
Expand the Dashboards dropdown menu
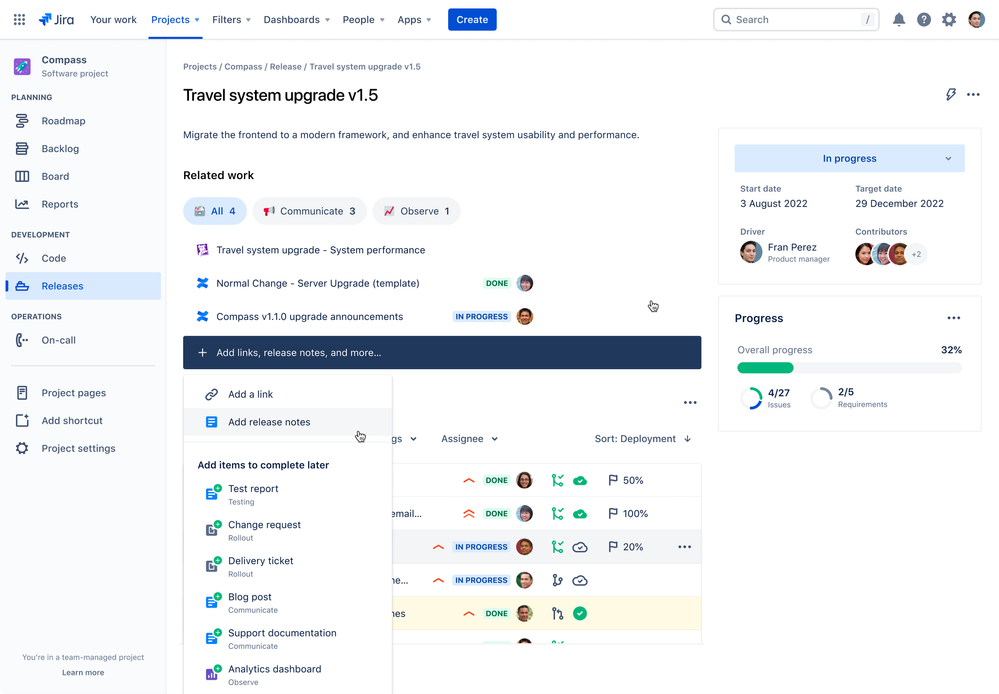(x=296, y=20)
